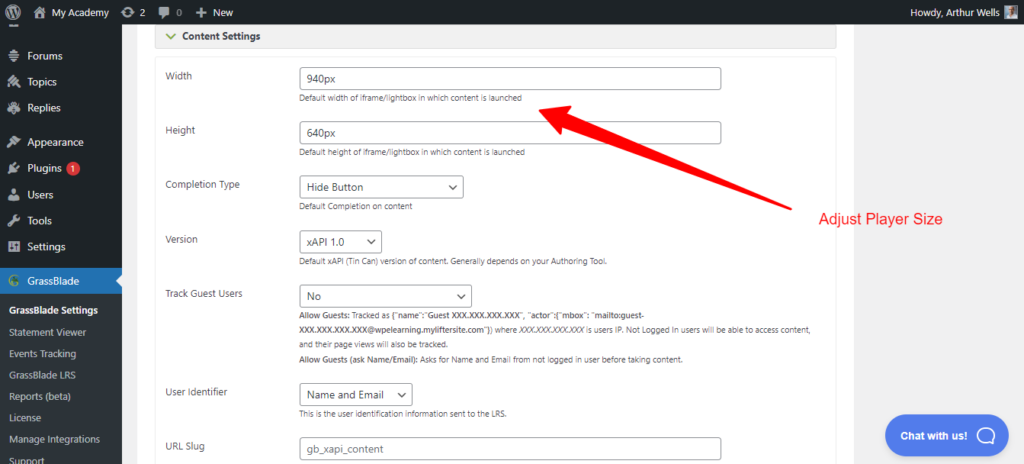Click the Topics sidebar icon

click(14, 82)
